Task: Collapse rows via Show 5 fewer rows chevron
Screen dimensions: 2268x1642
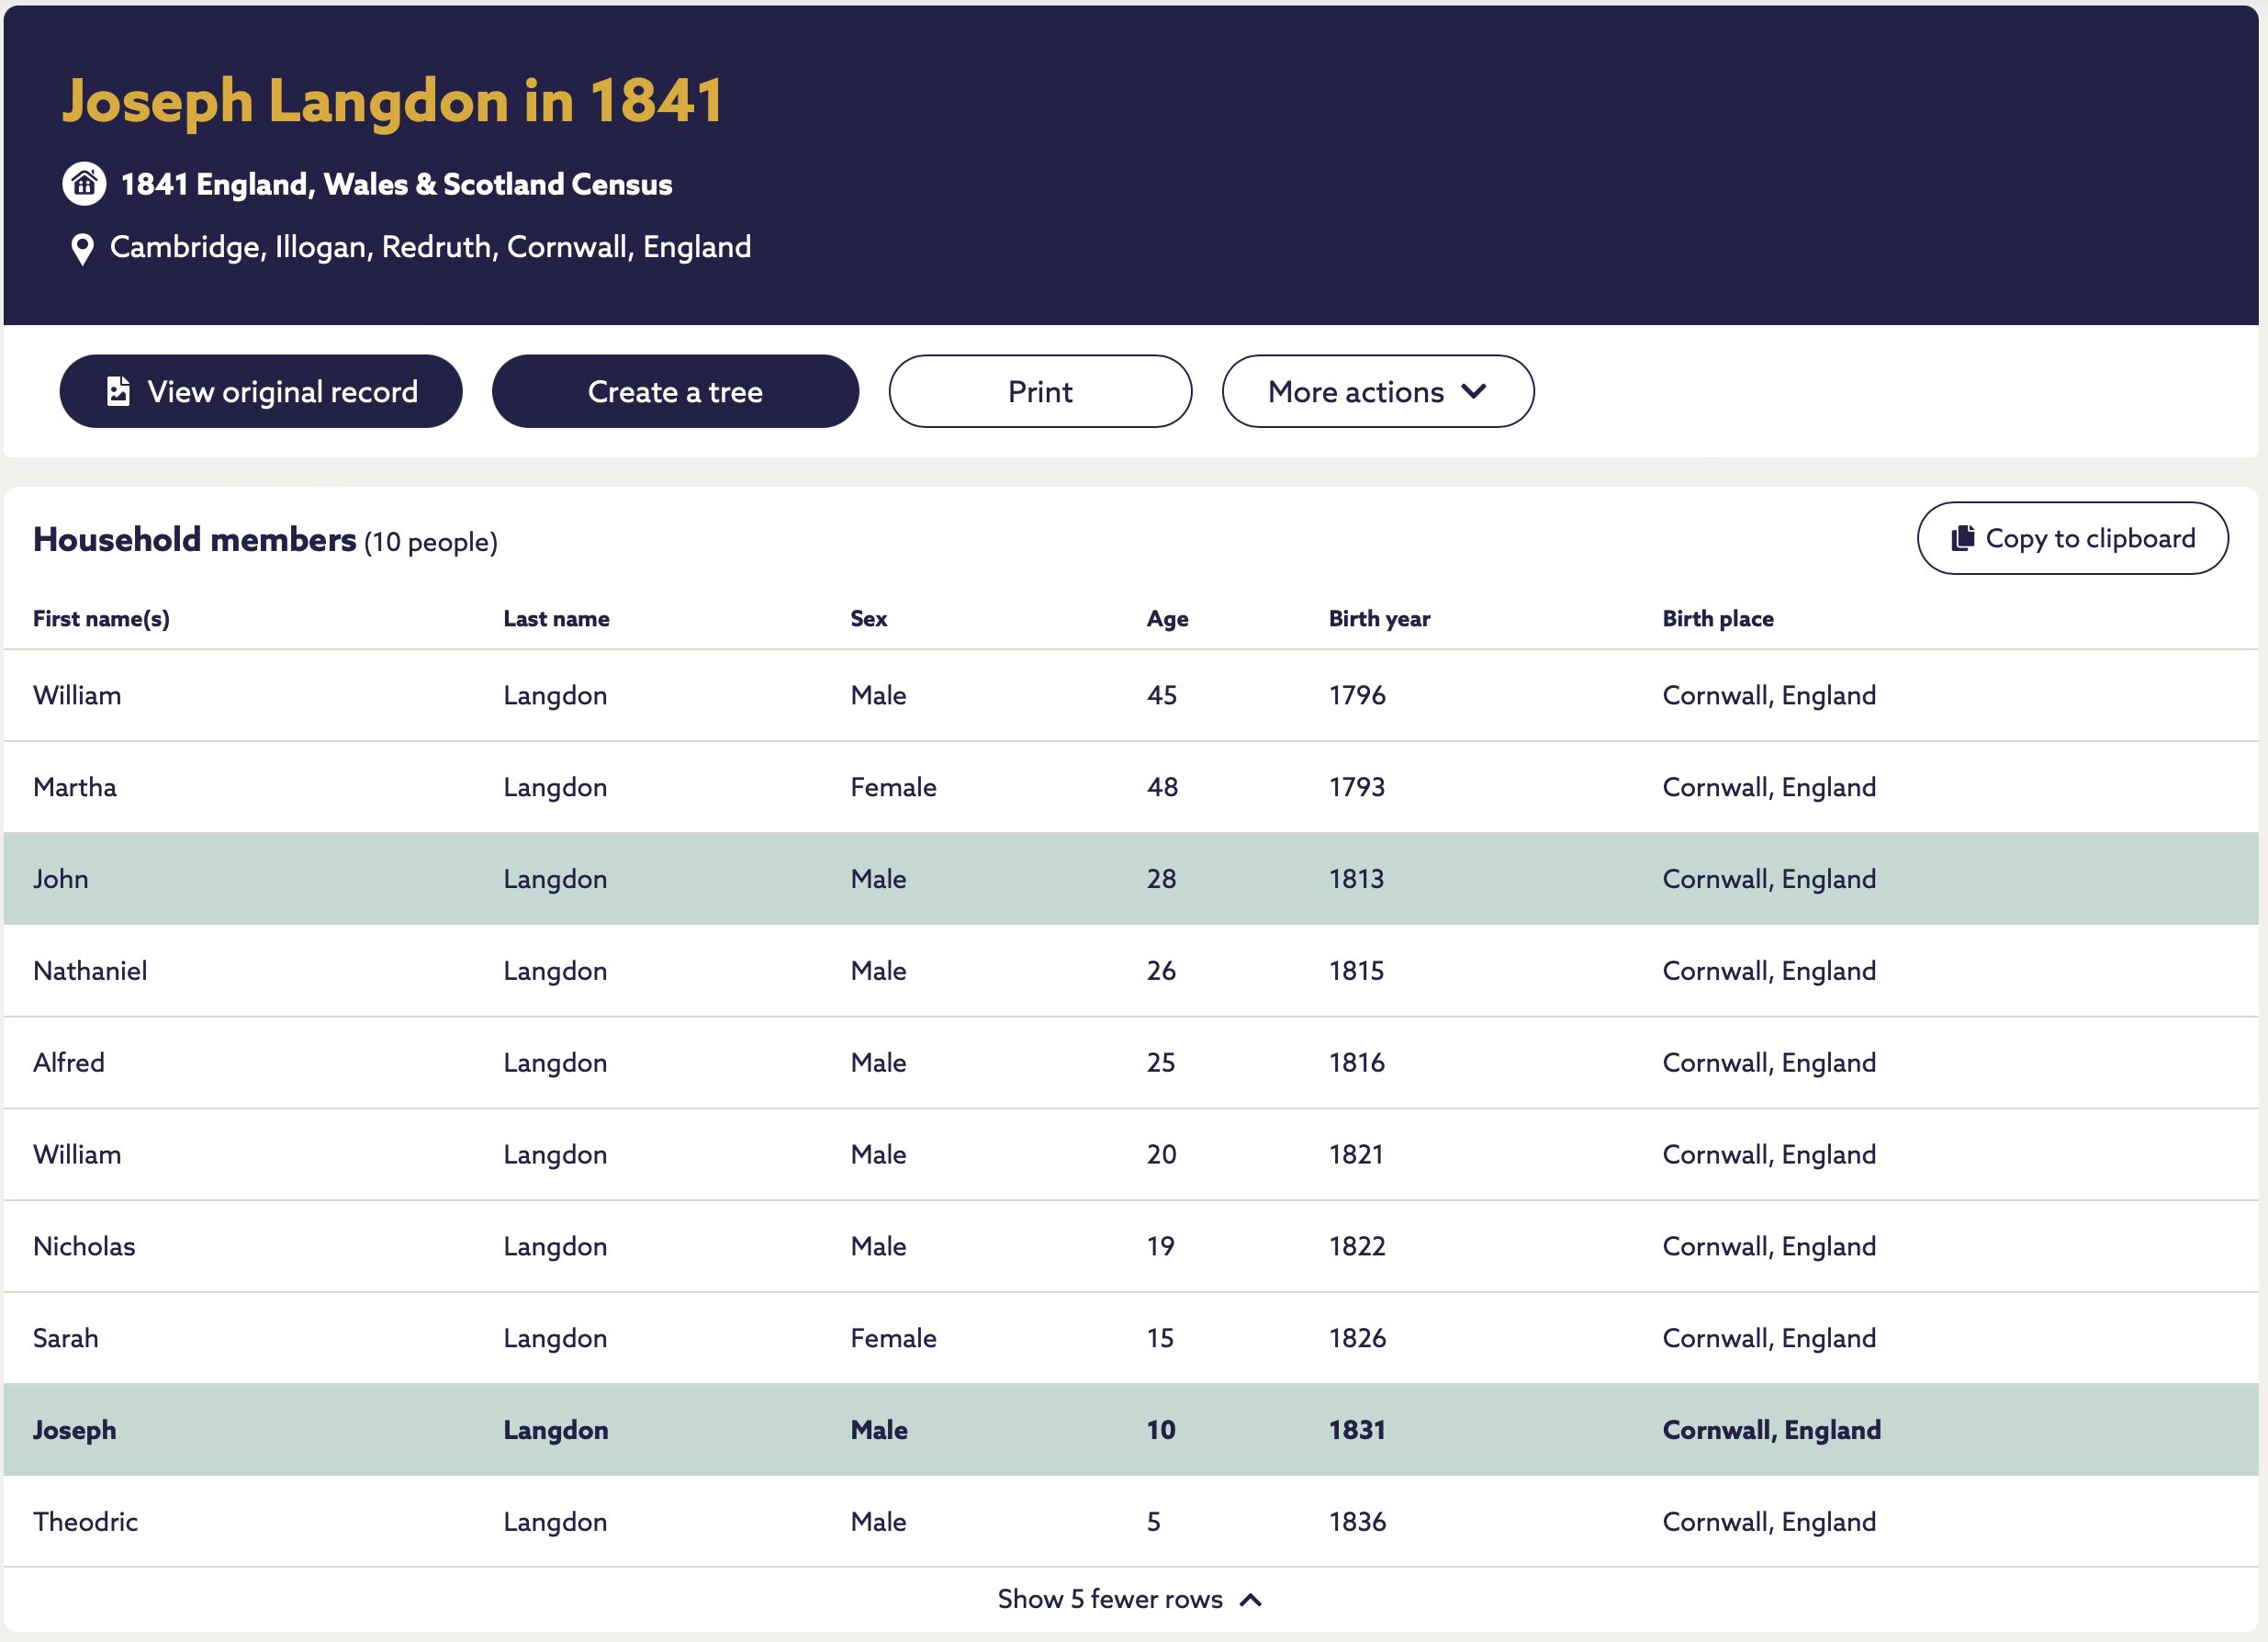Action: pyautogui.click(x=1250, y=1600)
